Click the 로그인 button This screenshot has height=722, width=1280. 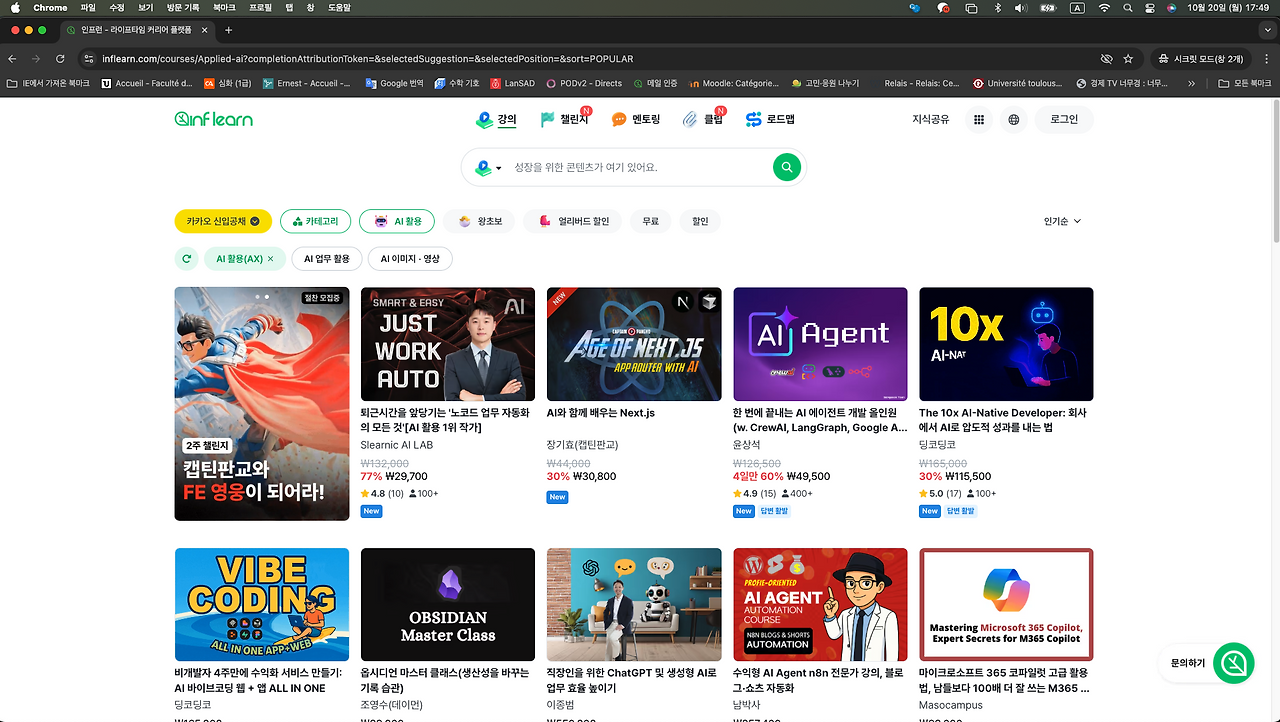click(1064, 120)
